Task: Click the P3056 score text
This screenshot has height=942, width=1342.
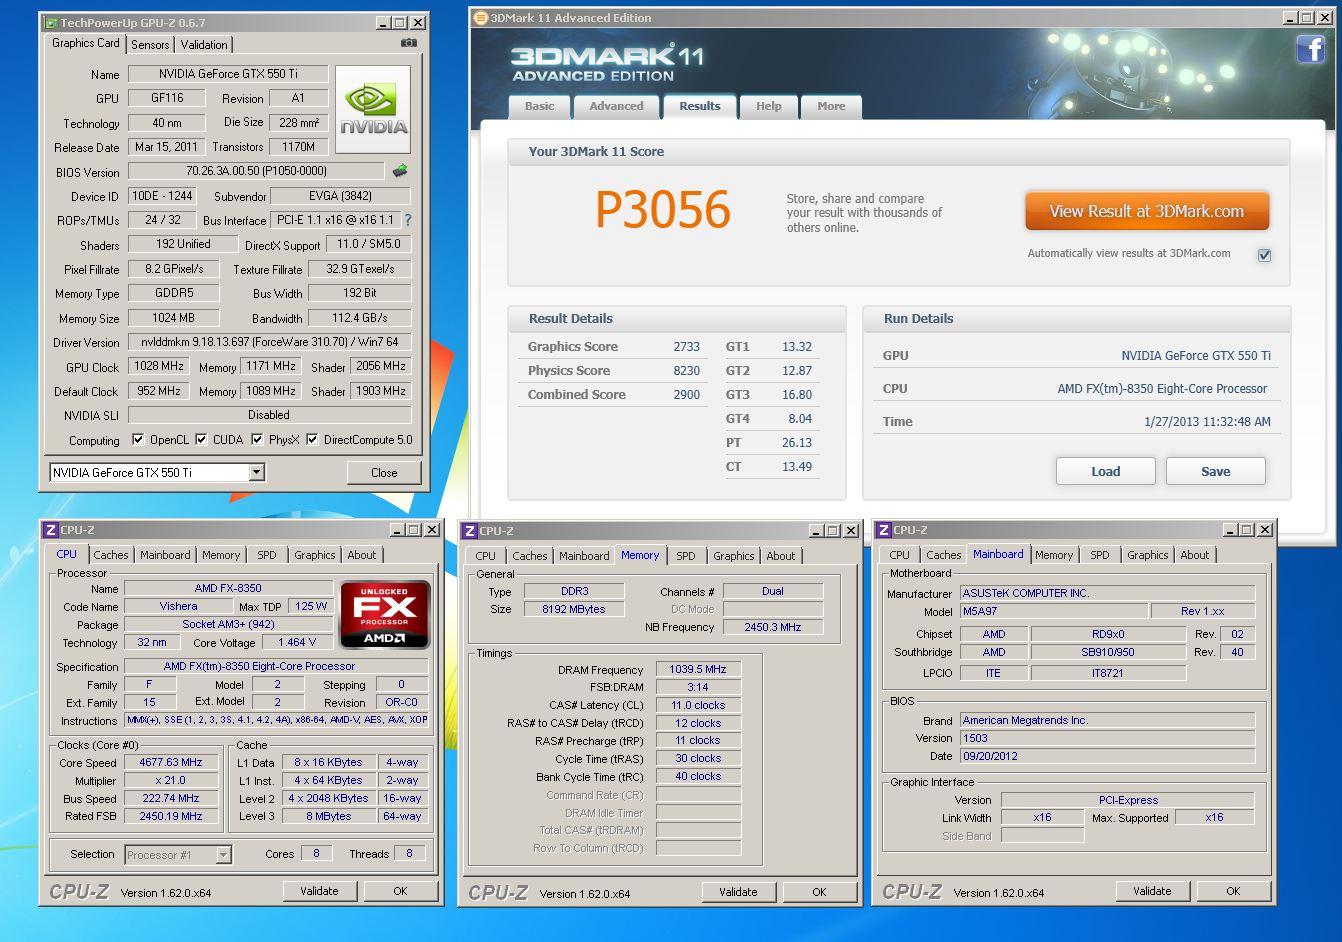Action: (662, 210)
